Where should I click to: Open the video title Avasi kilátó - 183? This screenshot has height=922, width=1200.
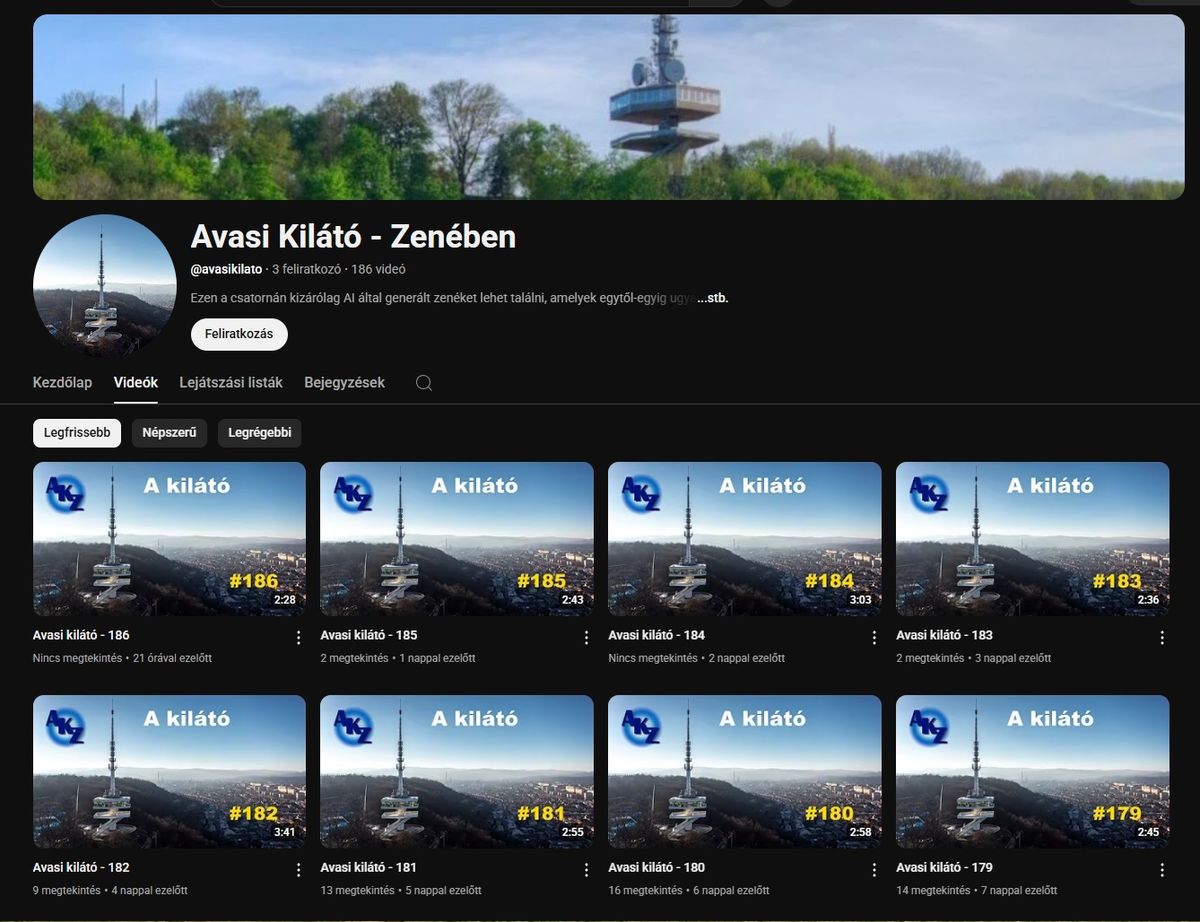[x=945, y=635]
